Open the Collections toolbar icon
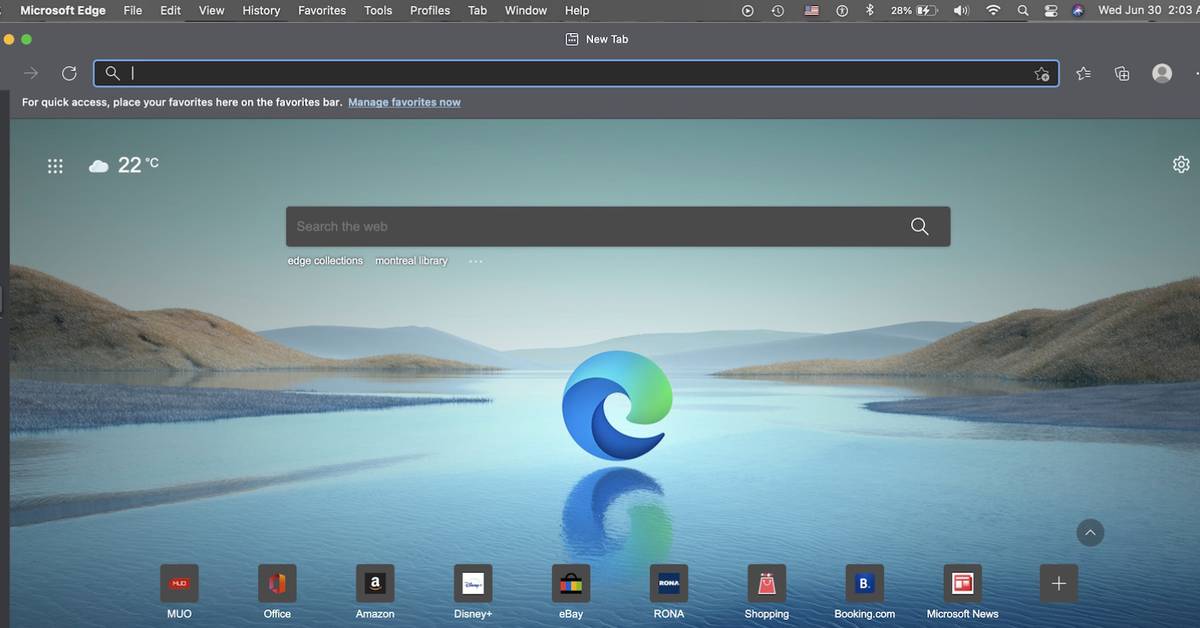 click(x=1122, y=73)
